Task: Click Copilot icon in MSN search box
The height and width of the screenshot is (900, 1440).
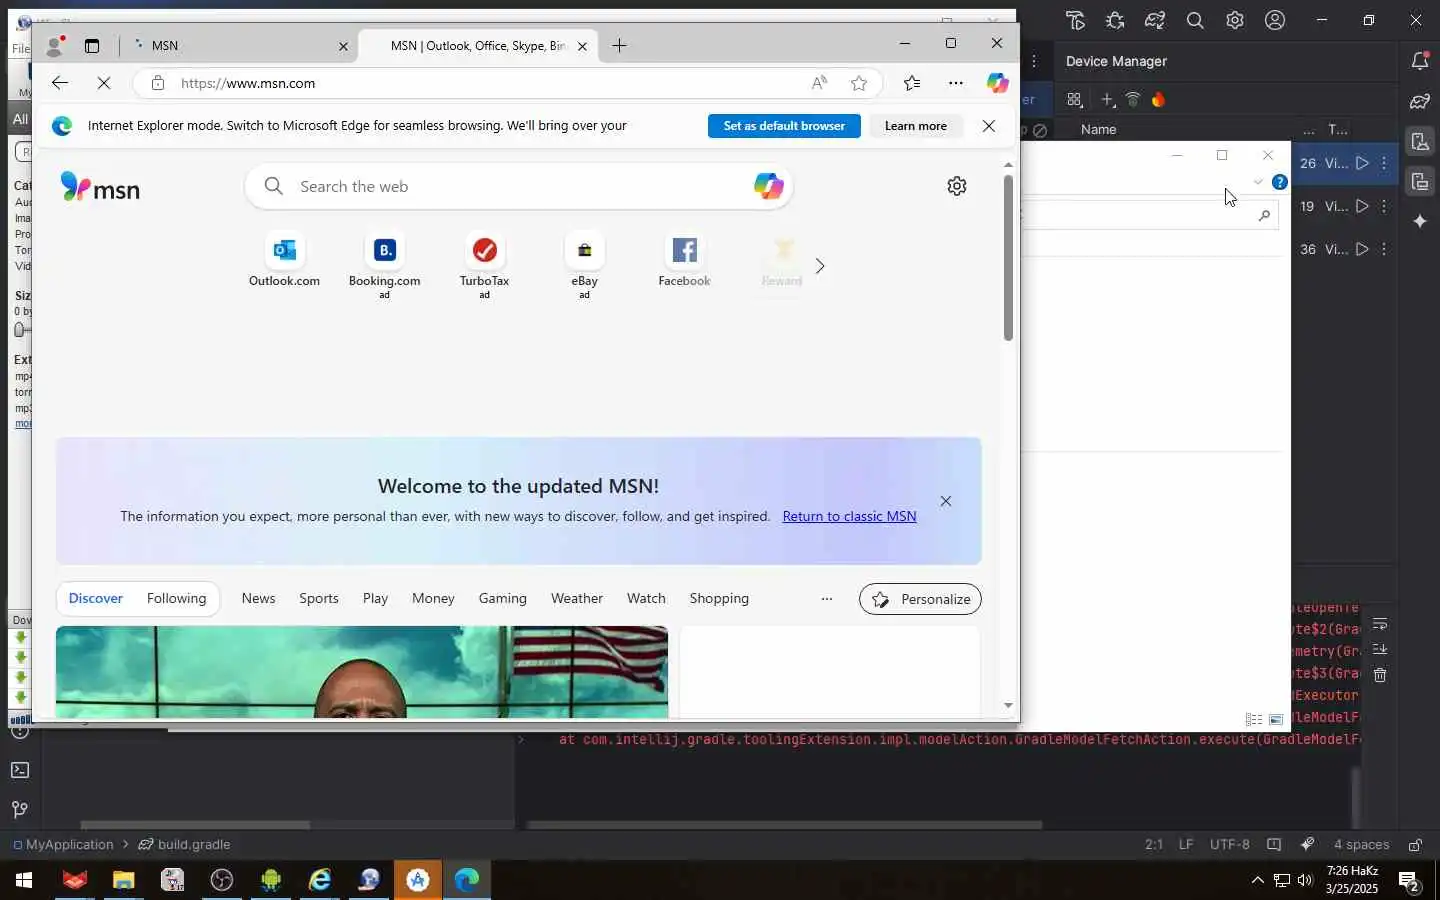Action: coord(768,186)
